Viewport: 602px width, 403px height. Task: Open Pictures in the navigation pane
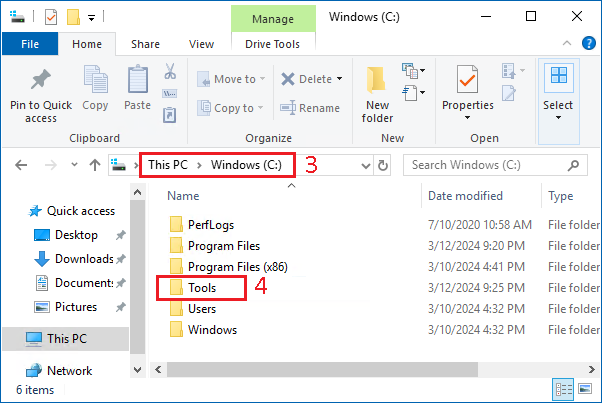(x=65, y=307)
